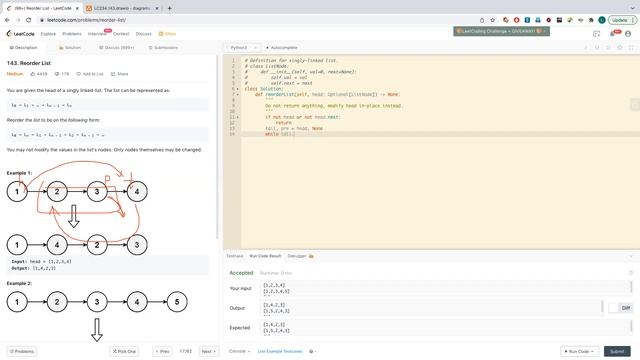
Task: Fold the class Solution code block
Action: coord(238,89)
